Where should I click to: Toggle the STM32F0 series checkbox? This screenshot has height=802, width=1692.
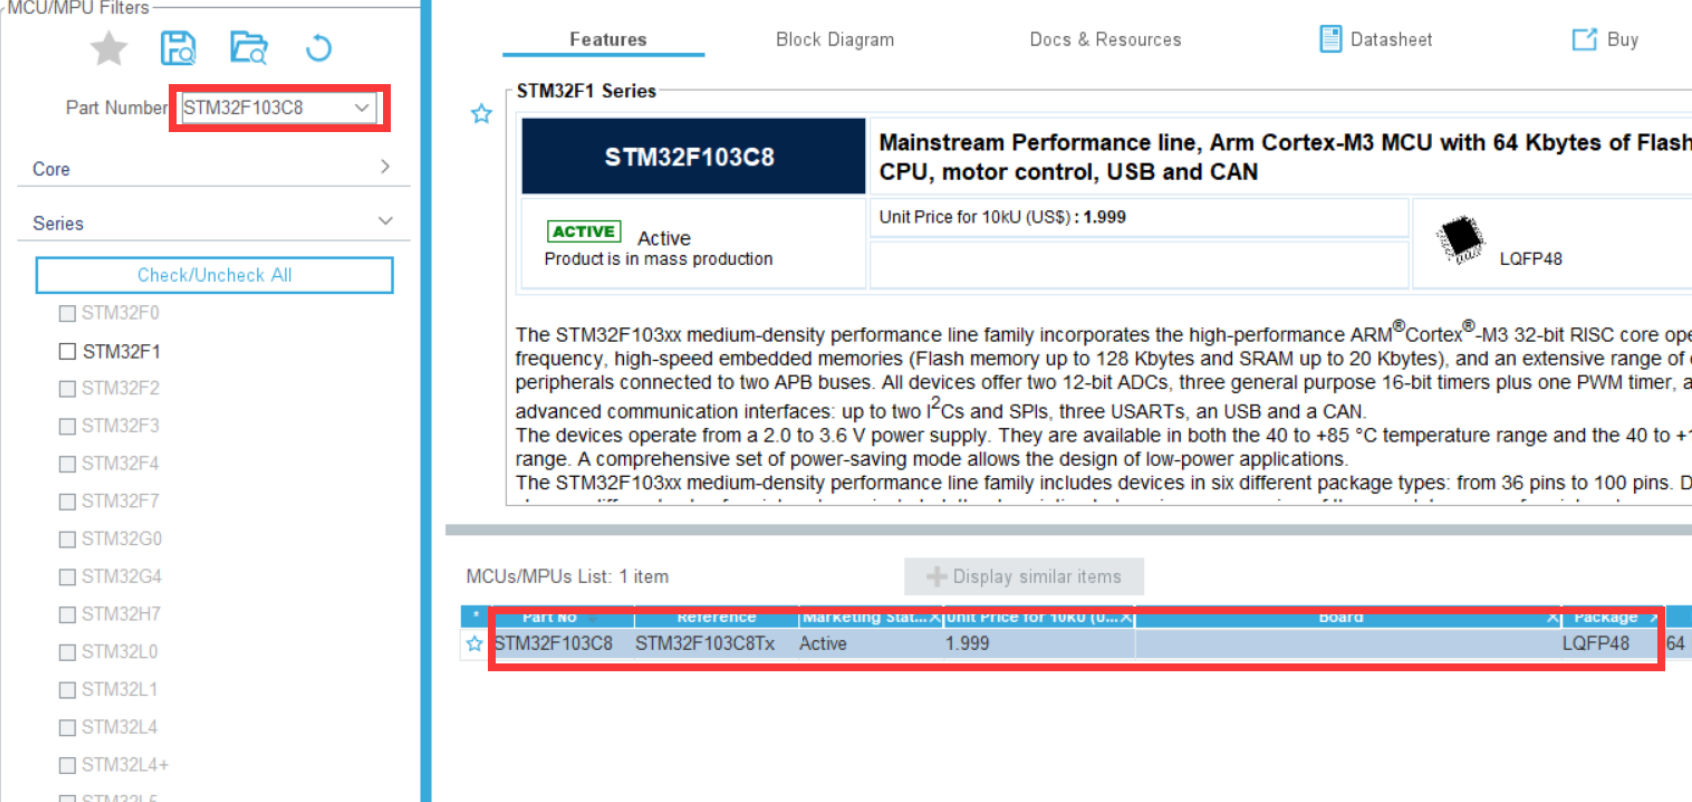pyautogui.click(x=67, y=313)
